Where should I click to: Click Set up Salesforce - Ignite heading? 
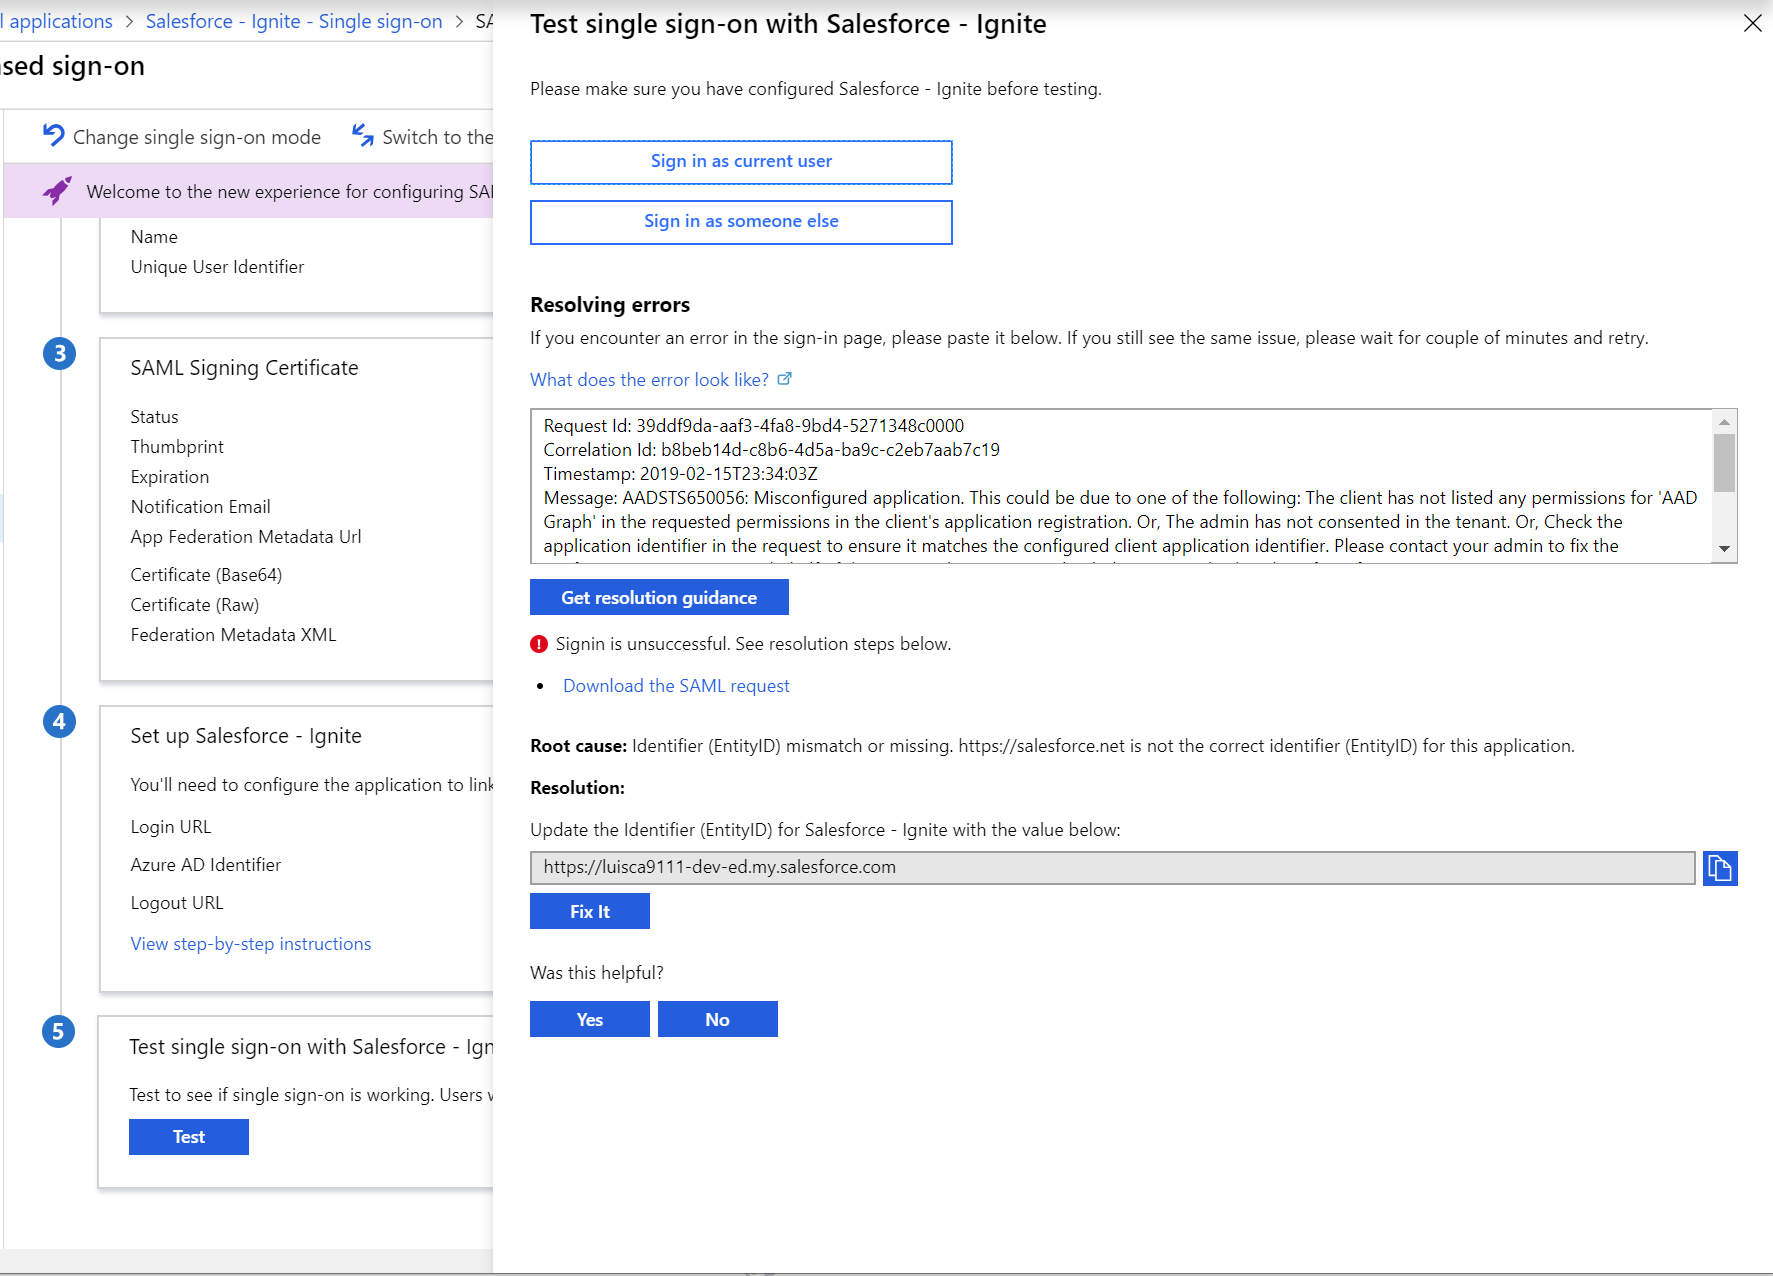point(246,736)
